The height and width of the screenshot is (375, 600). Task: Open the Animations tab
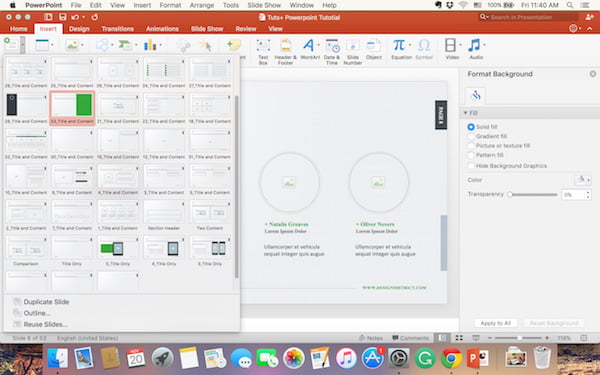(x=162, y=29)
